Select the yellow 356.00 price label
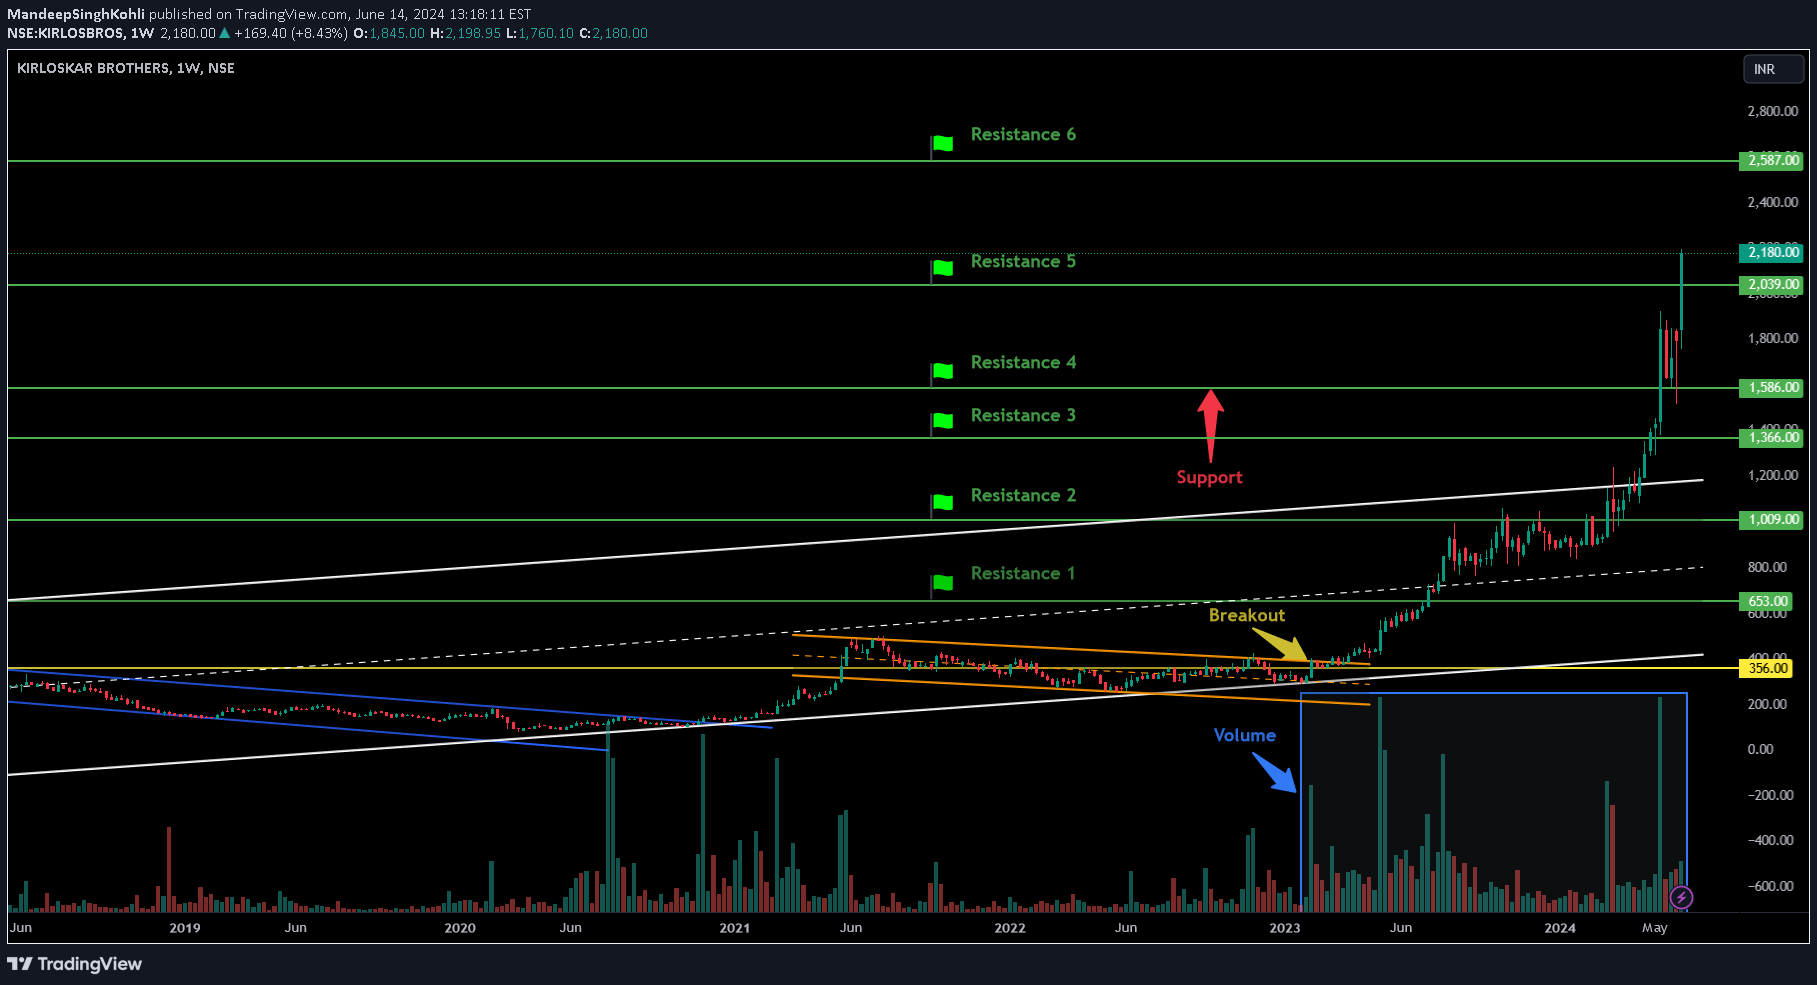The image size is (1817, 985). [x=1767, y=668]
